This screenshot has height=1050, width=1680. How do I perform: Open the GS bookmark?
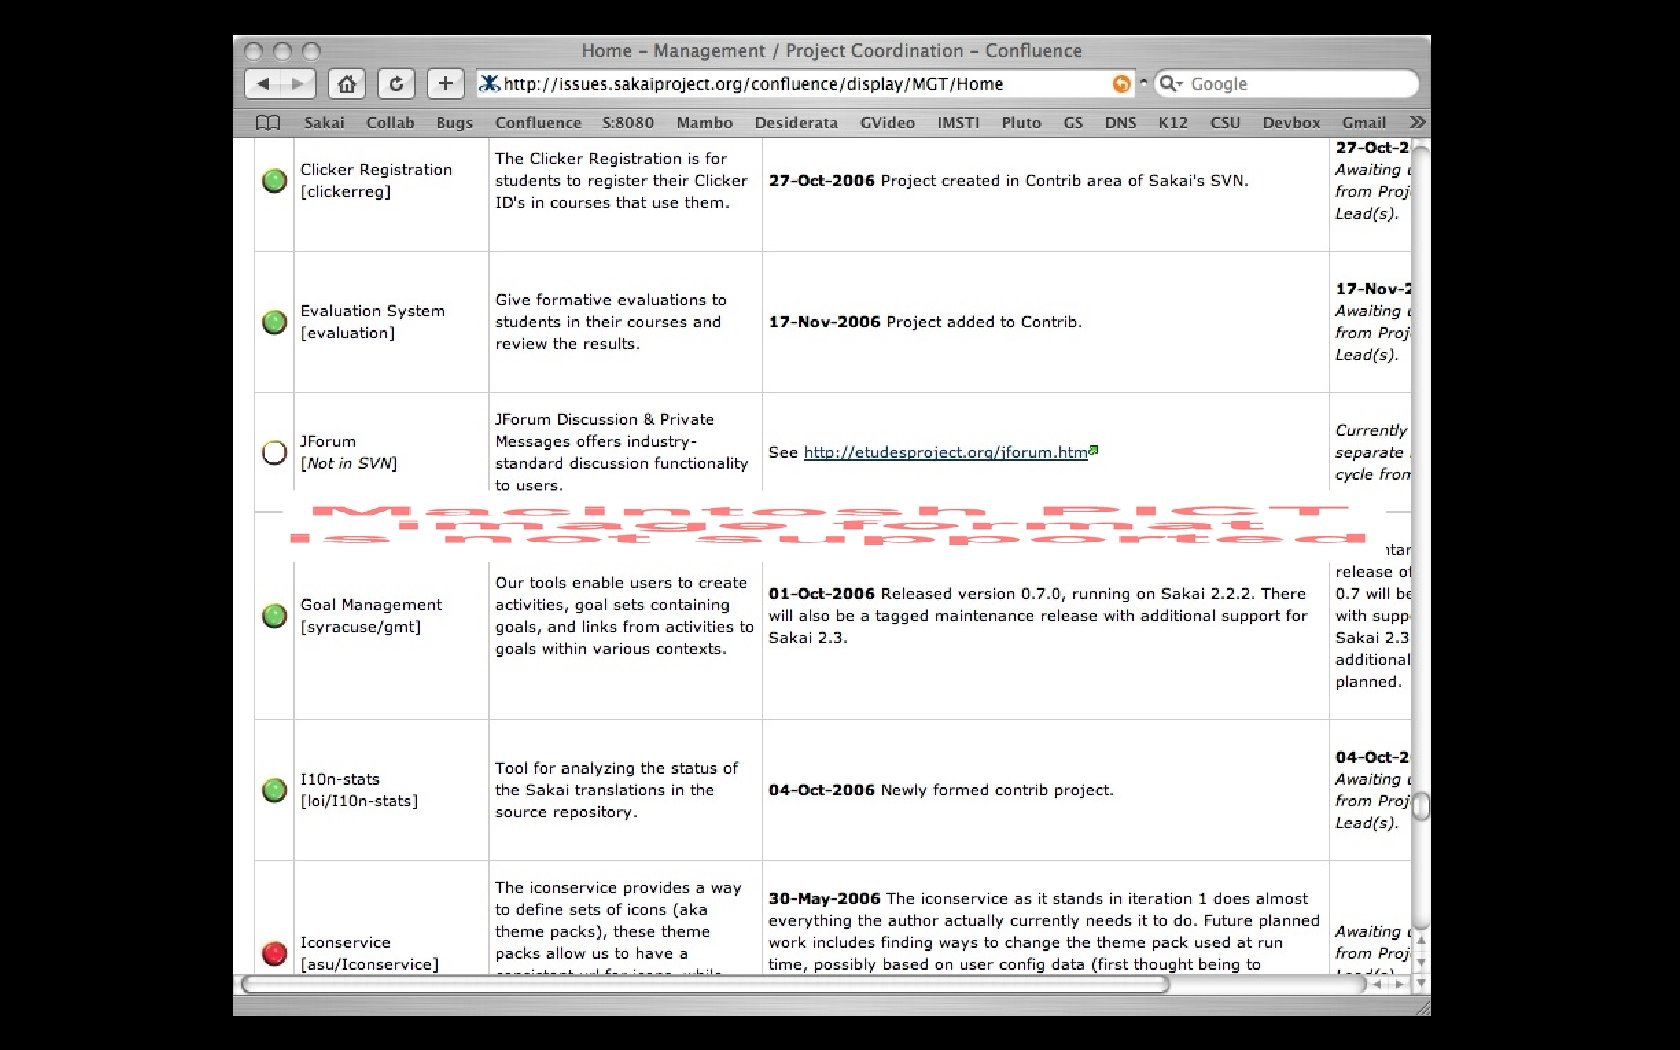click(x=1073, y=122)
